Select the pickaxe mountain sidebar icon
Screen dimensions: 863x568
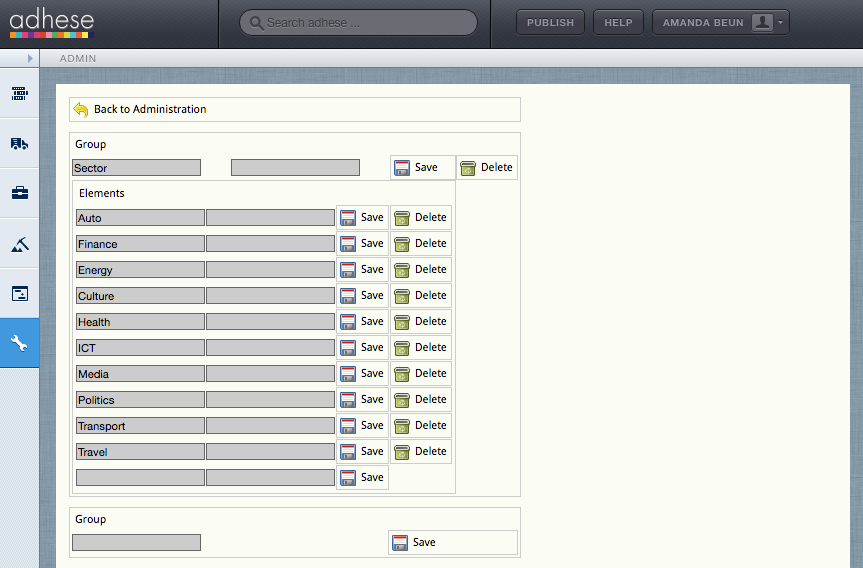pos(19,244)
